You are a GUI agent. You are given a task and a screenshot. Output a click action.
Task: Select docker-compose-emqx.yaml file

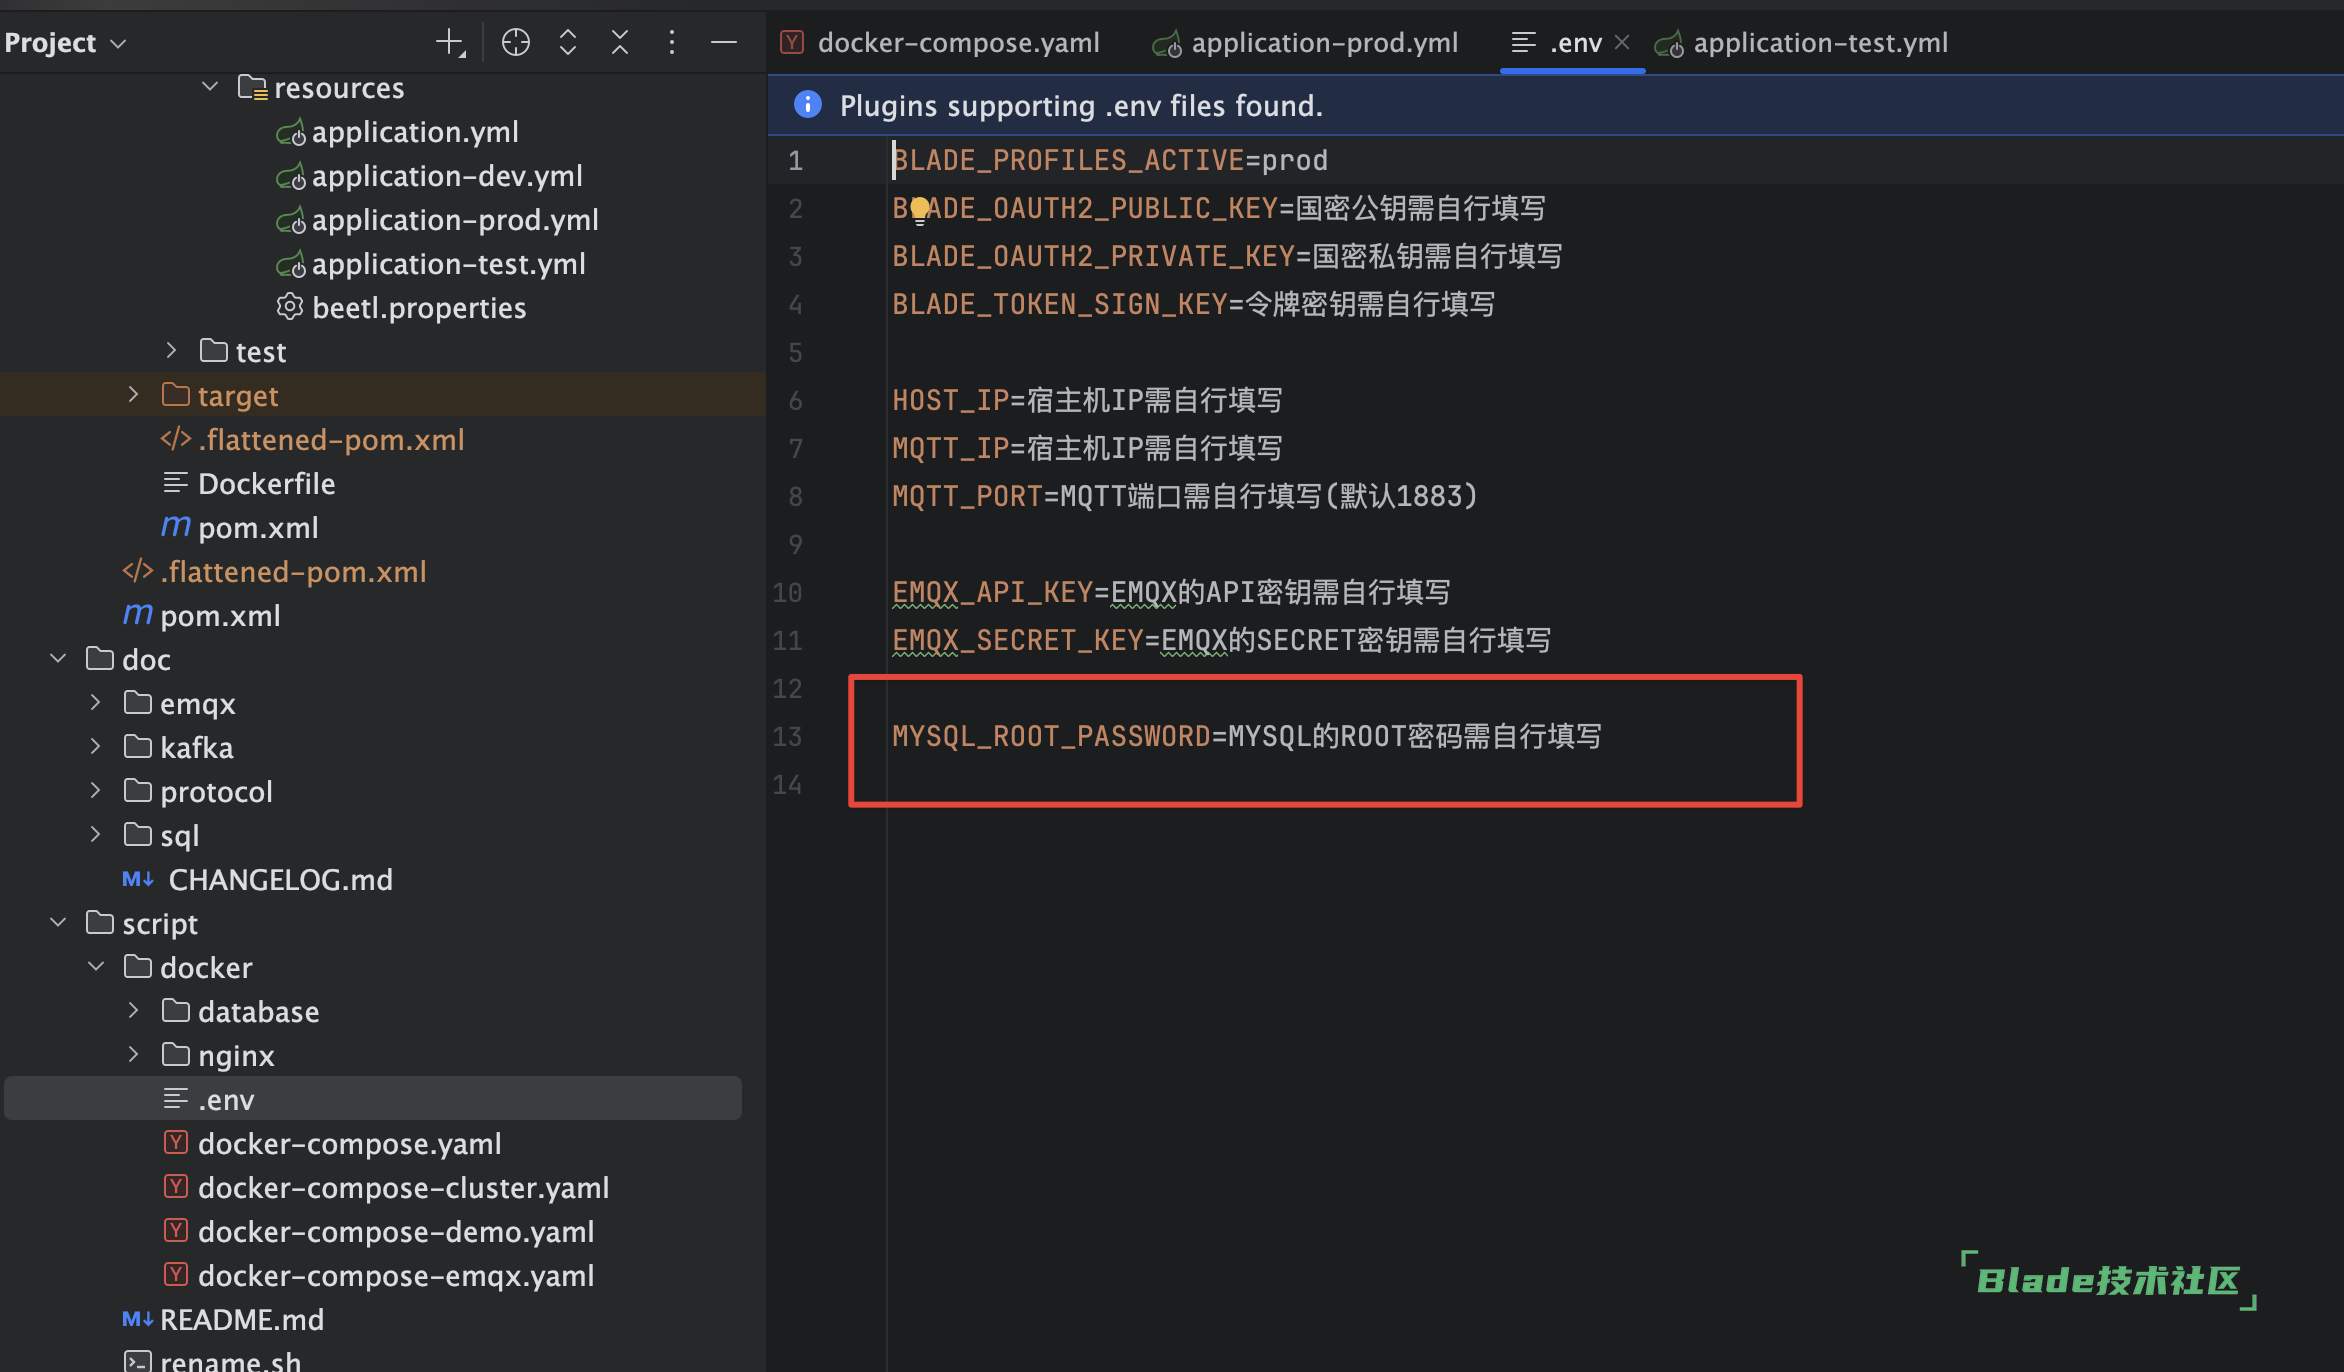click(396, 1276)
